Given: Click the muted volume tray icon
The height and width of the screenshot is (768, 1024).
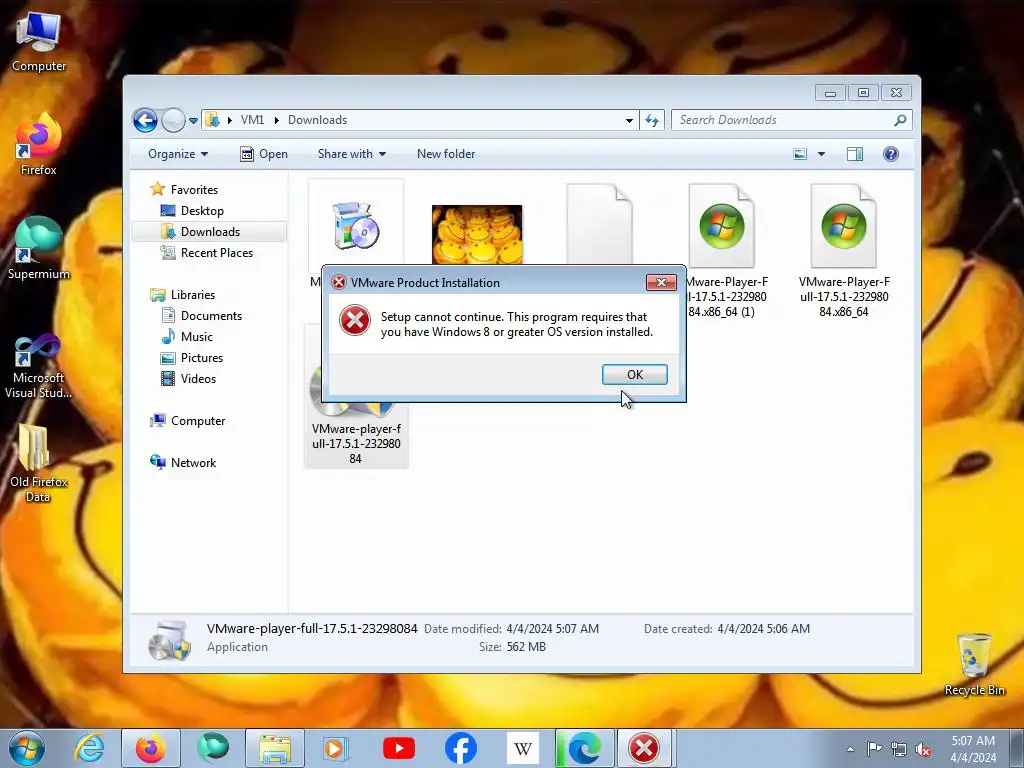Looking at the screenshot, I should pos(923,749).
